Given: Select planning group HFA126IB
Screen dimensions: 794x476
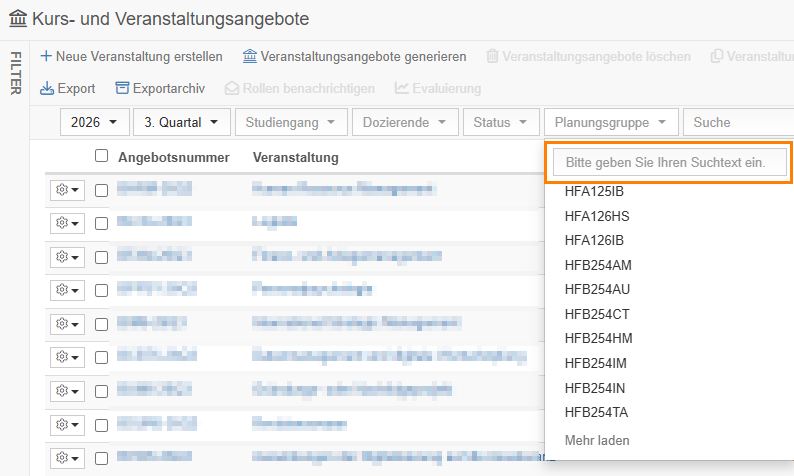Looking at the screenshot, I should (594, 241).
